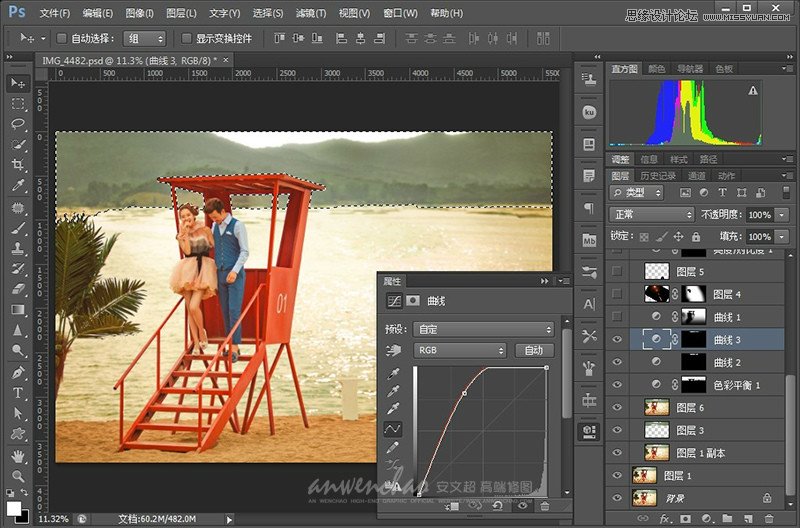The width and height of the screenshot is (800, 528).
Task: Check the 显示变换控件 option
Action: pyautogui.click(x=187, y=38)
